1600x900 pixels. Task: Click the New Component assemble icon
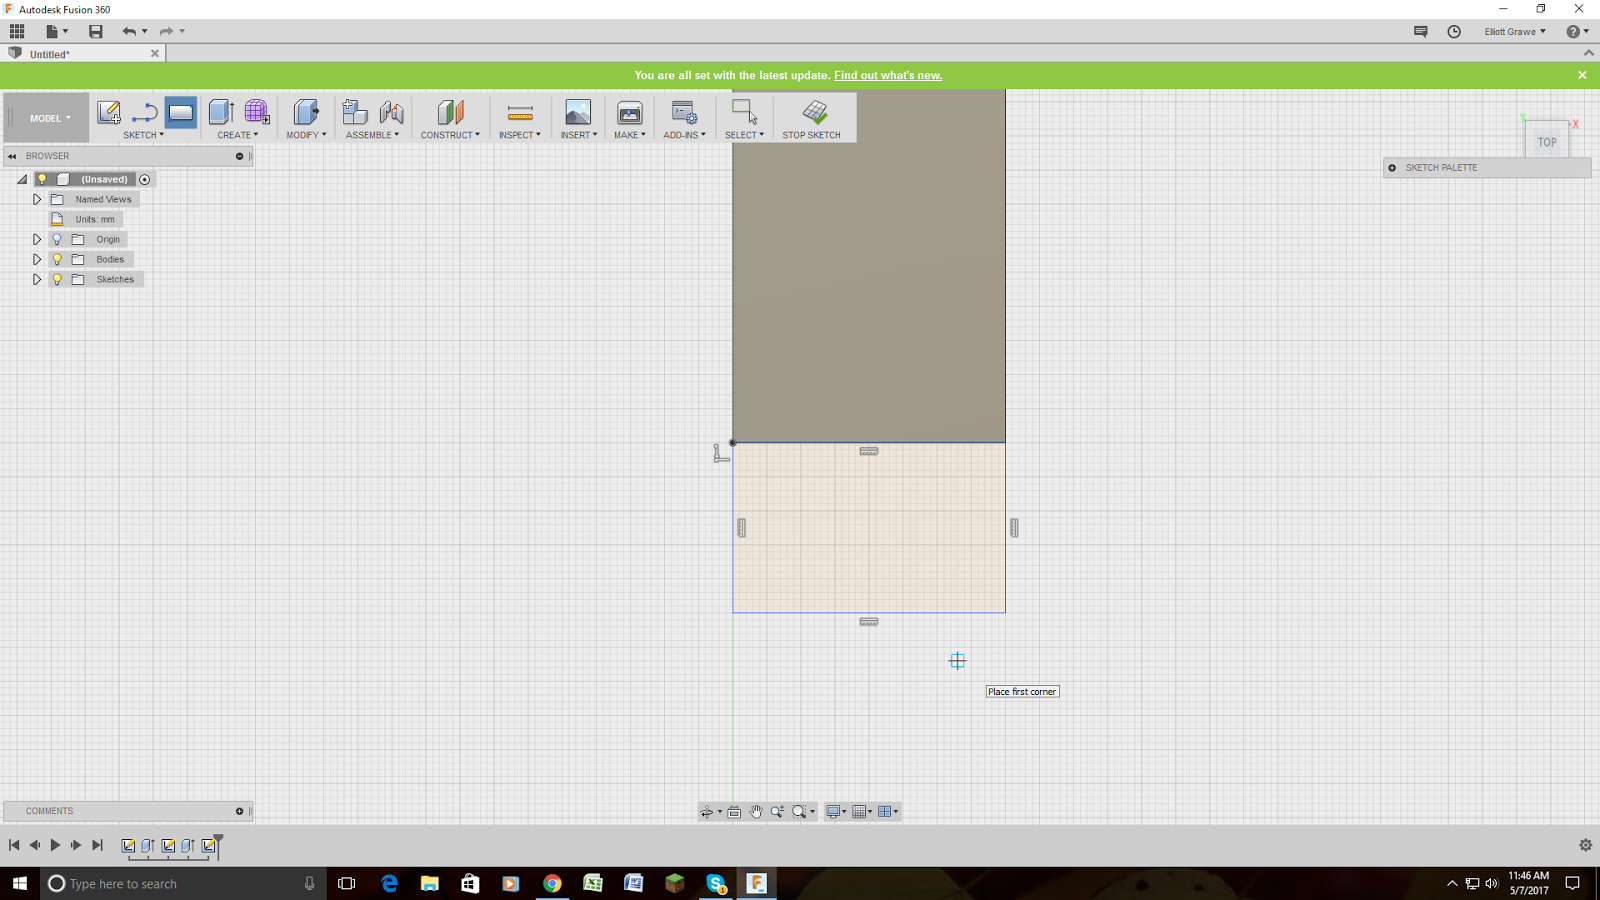point(354,112)
